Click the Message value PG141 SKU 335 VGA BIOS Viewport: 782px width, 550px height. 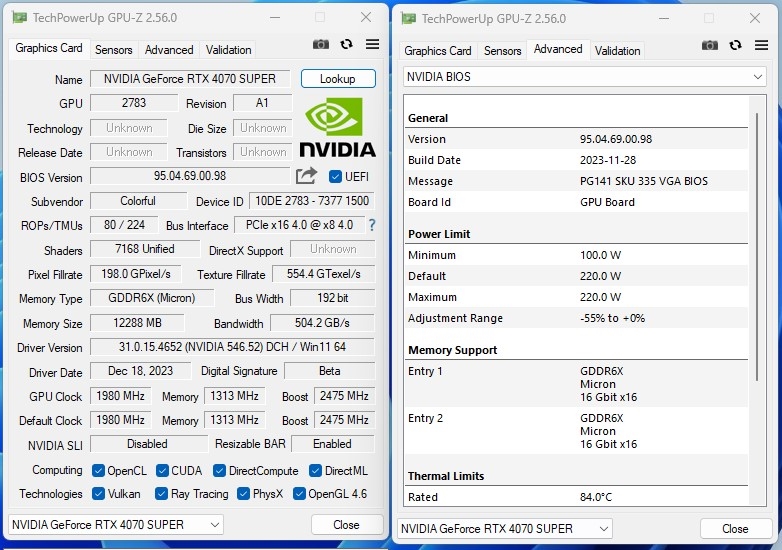pyautogui.click(x=644, y=181)
